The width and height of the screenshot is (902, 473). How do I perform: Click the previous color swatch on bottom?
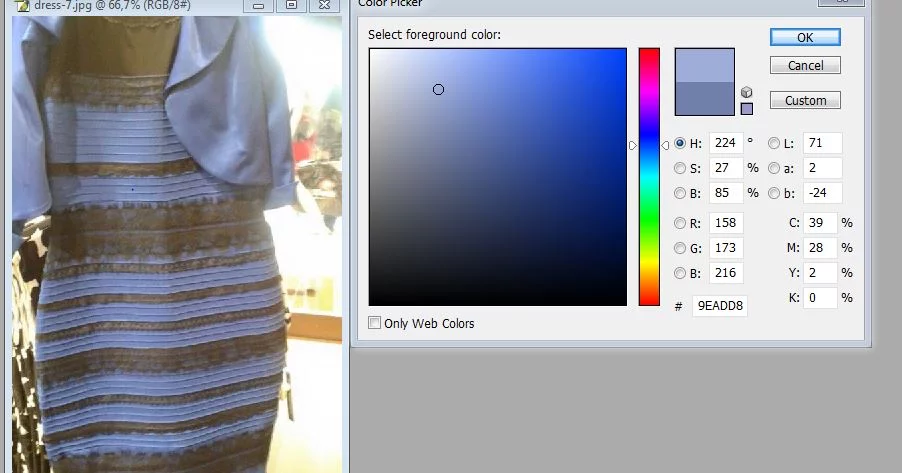(704, 98)
